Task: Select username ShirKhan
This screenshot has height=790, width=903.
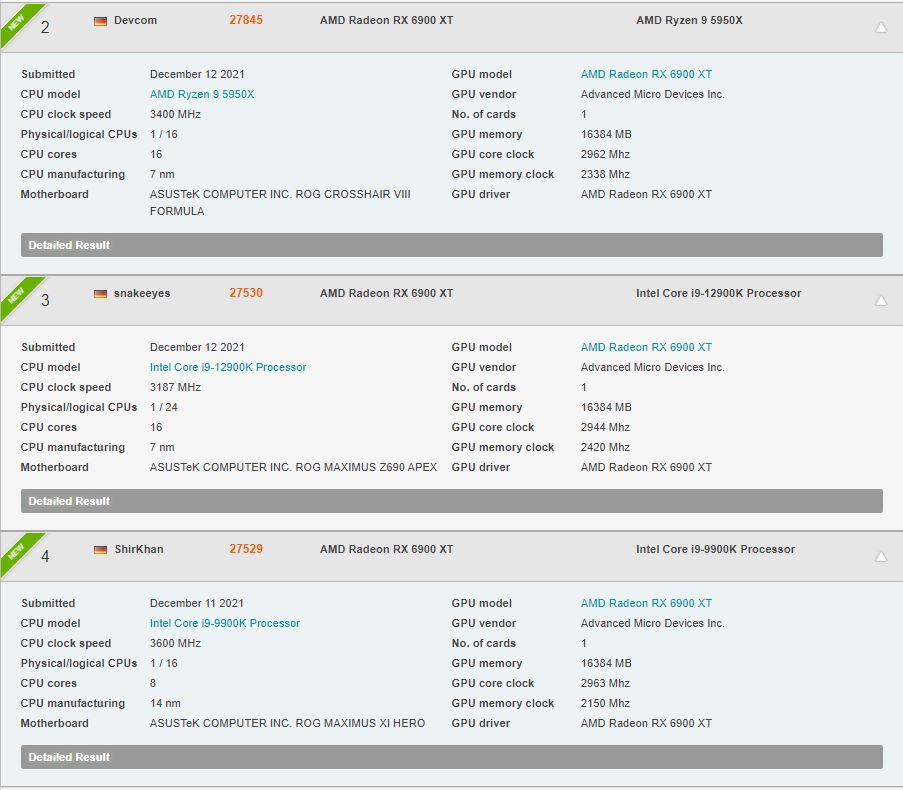Action: (x=139, y=549)
